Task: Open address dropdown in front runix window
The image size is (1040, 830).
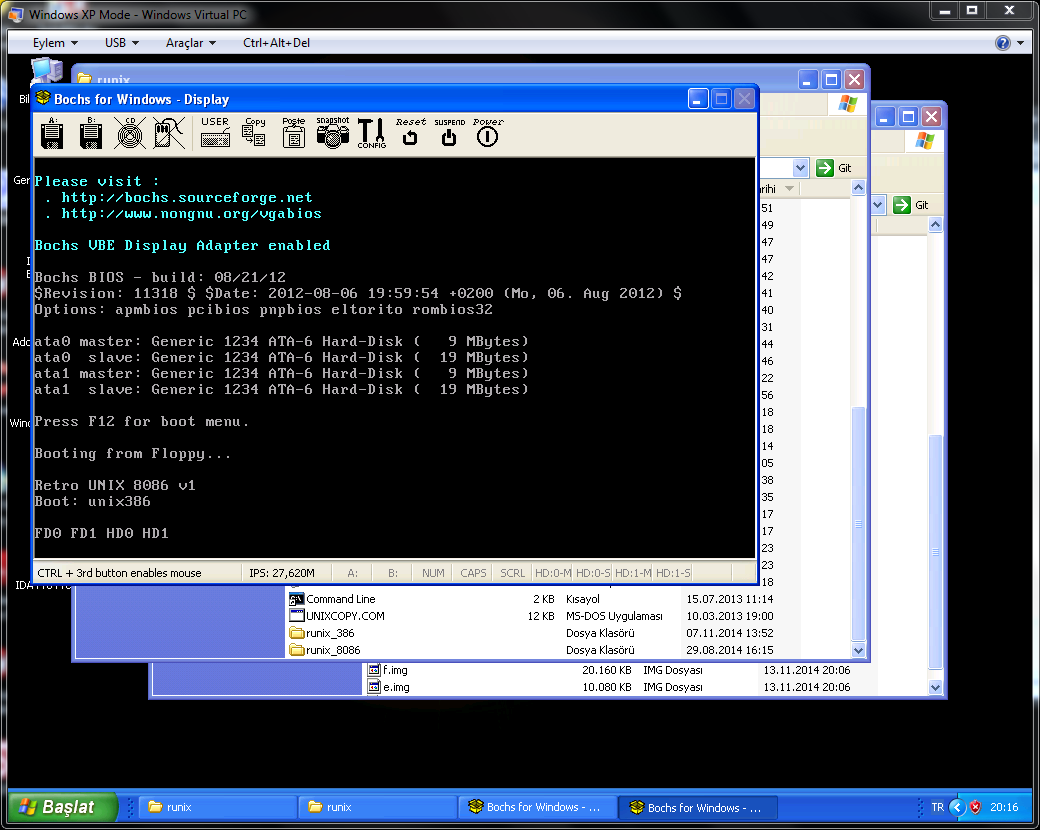Action: tap(801, 168)
